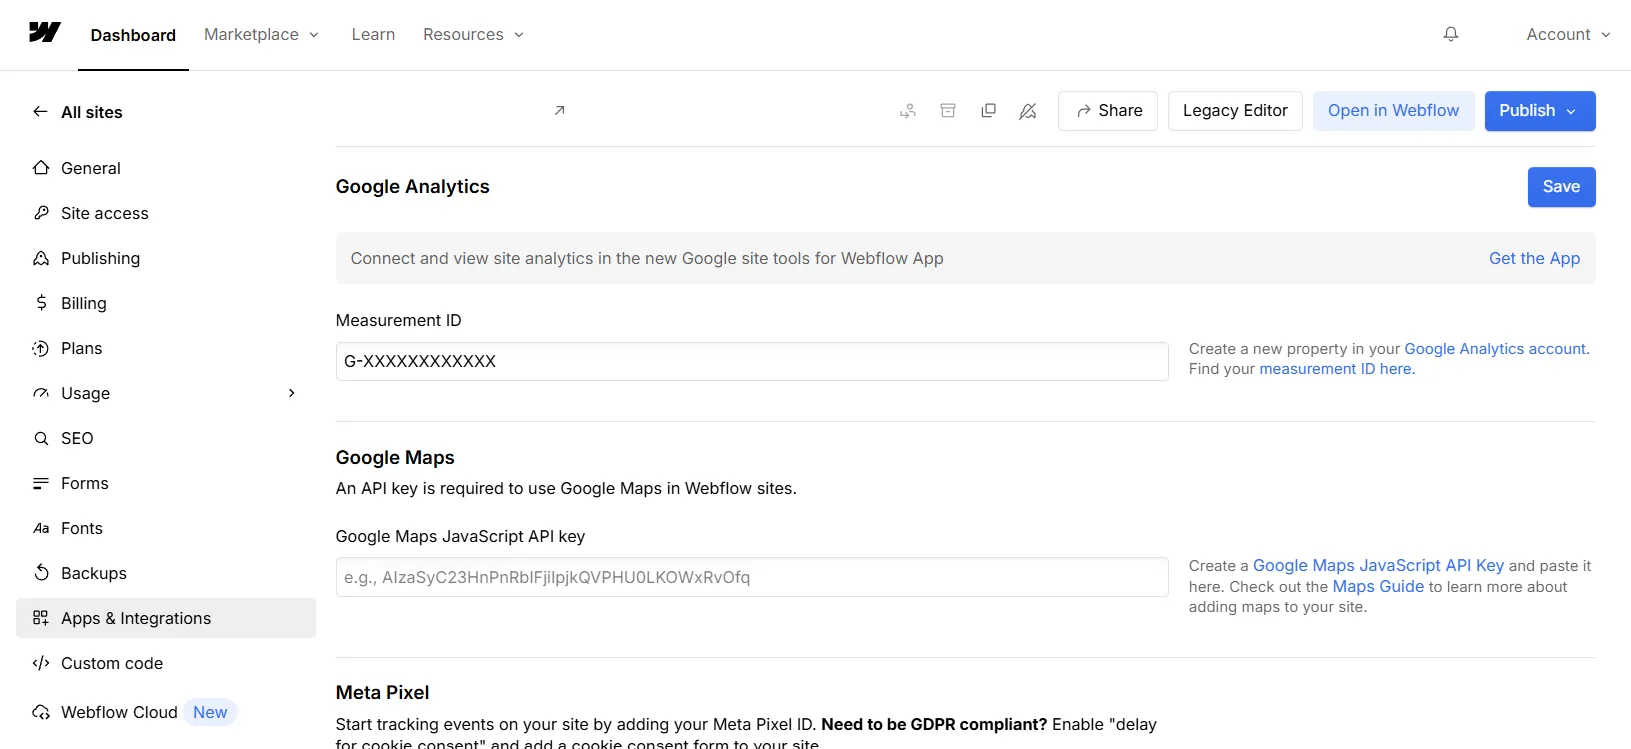
Task: Open the Legacy Editor
Action: point(1235,111)
